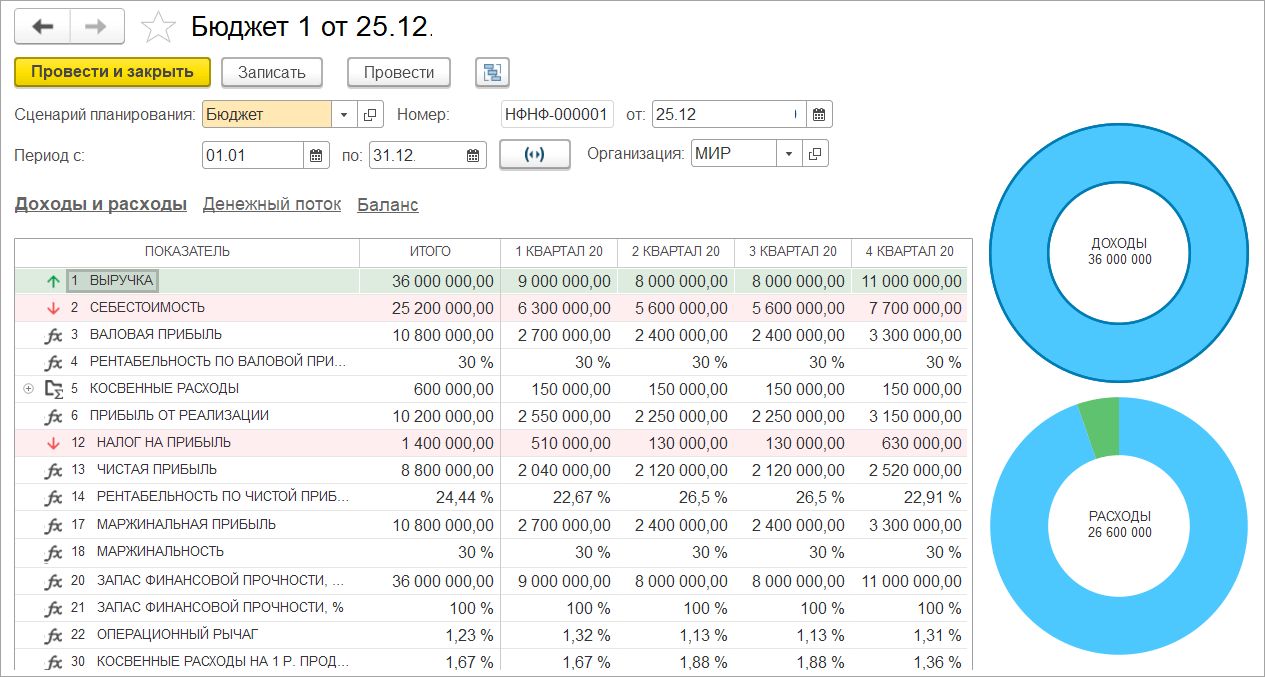The image size is (1265, 677).
Task: Open calendar for period end date
Action: click(473, 155)
